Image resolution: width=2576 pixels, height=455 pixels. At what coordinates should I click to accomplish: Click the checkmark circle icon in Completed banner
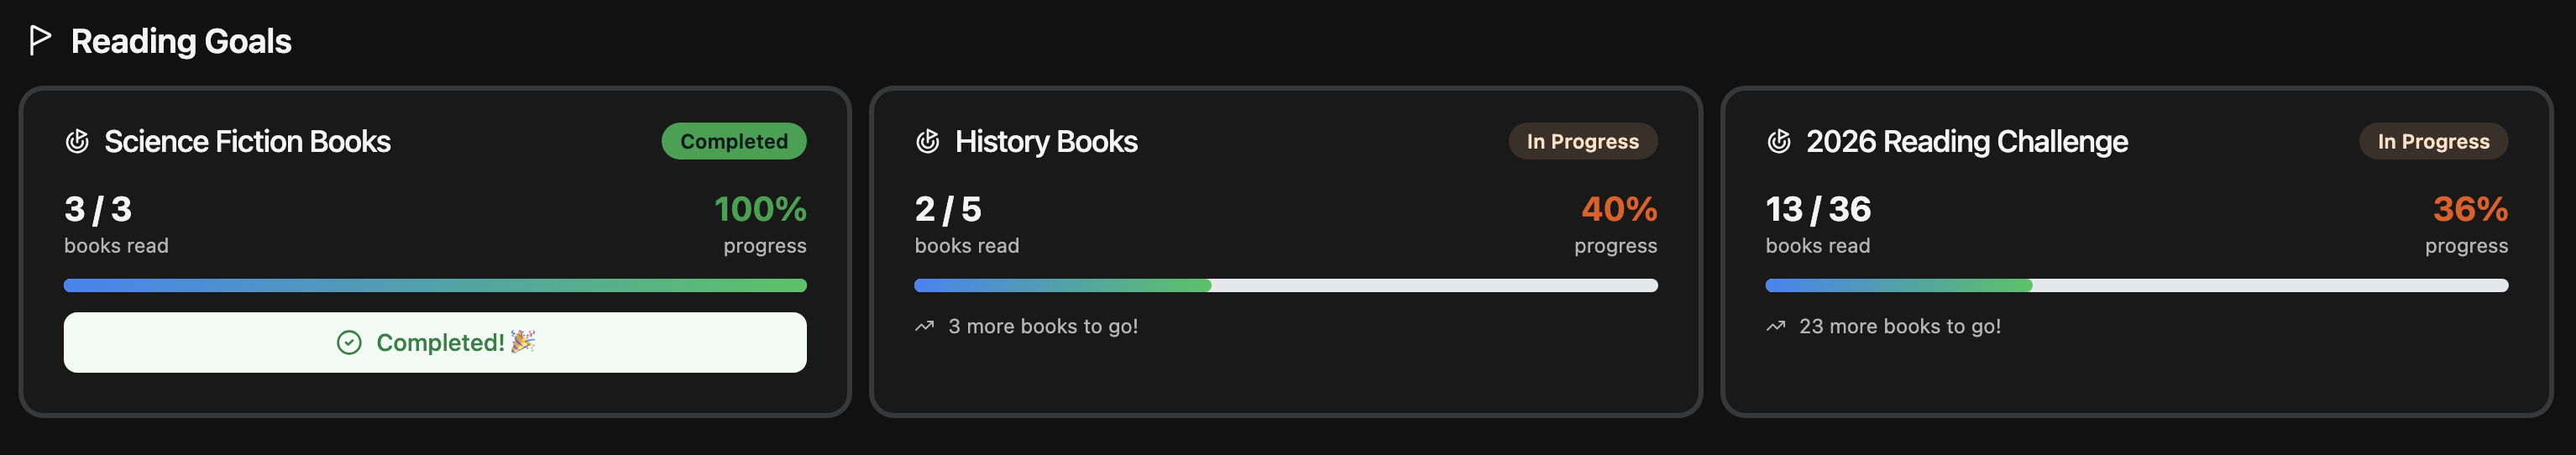click(349, 343)
